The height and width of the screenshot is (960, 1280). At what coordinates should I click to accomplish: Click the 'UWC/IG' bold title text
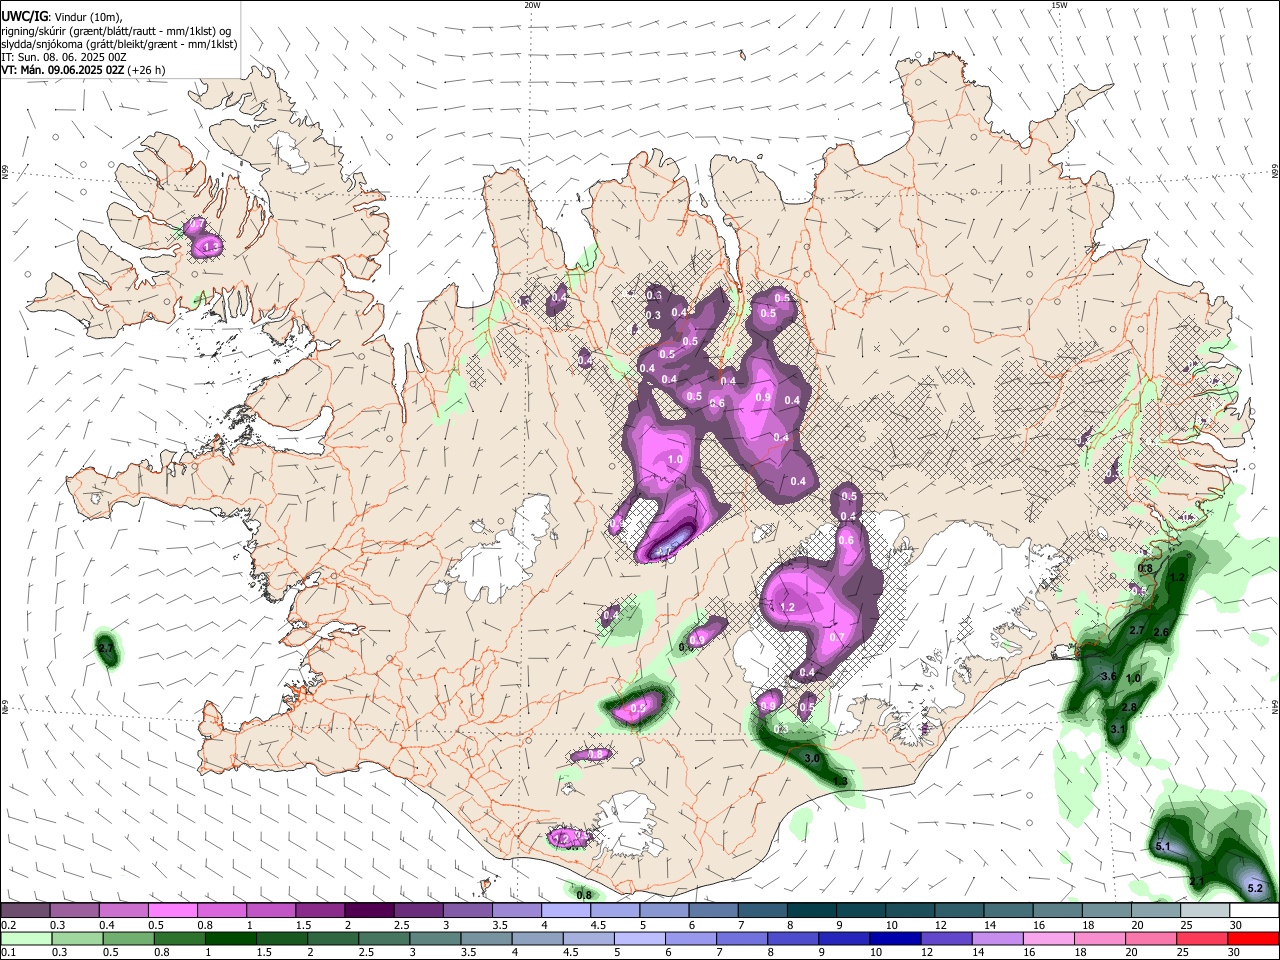[23, 17]
